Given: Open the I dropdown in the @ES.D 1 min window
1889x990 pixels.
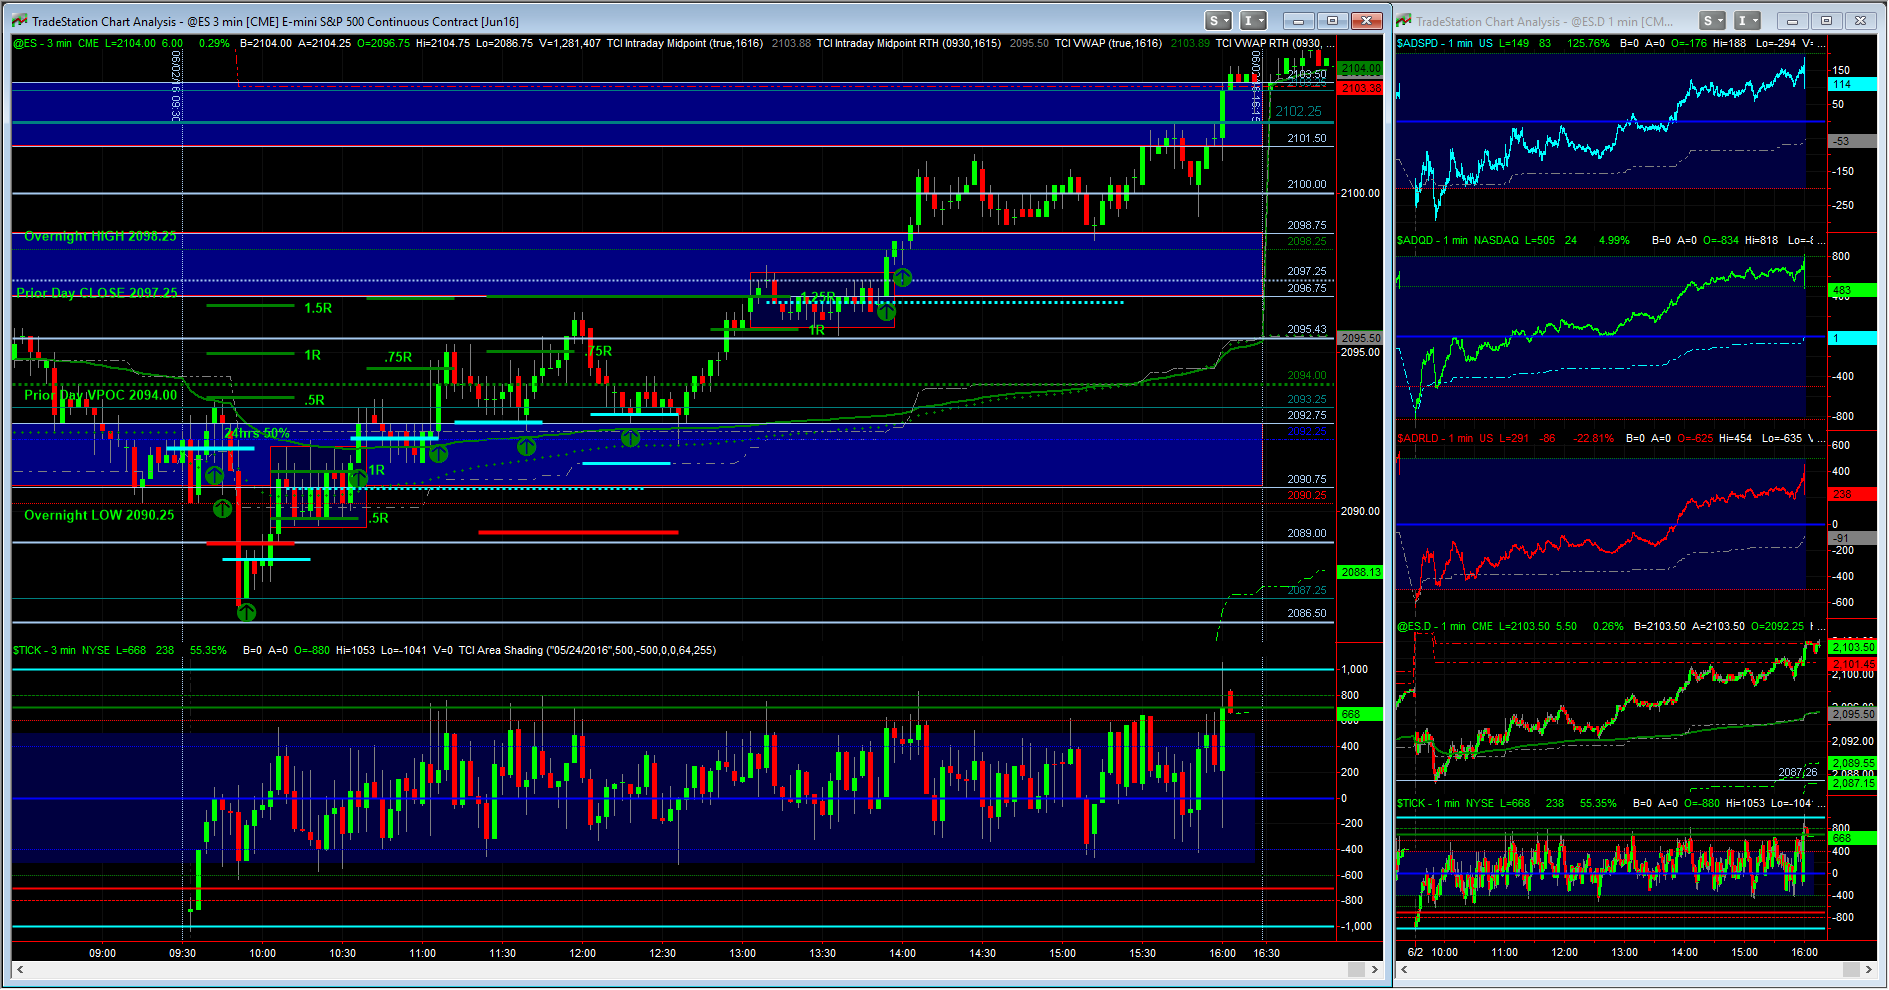Looking at the screenshot, I should pyautogui.click(x=1748, y=21).
